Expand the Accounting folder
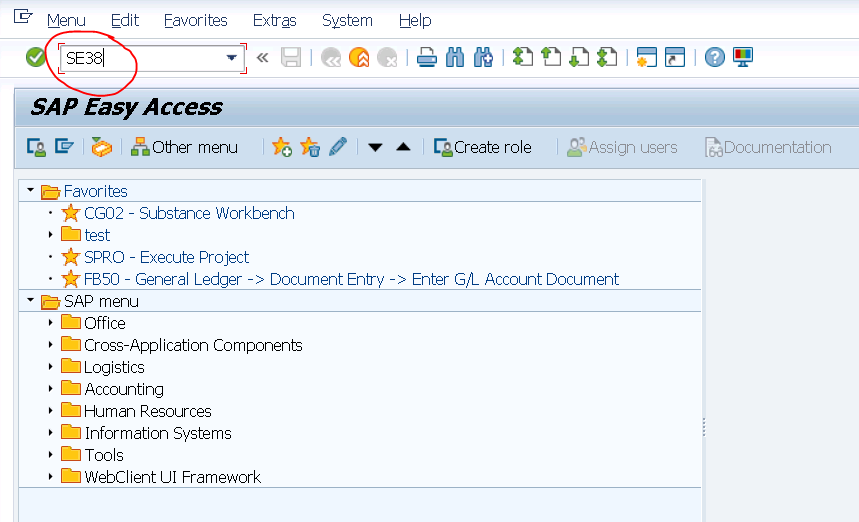 coord(50,388)
